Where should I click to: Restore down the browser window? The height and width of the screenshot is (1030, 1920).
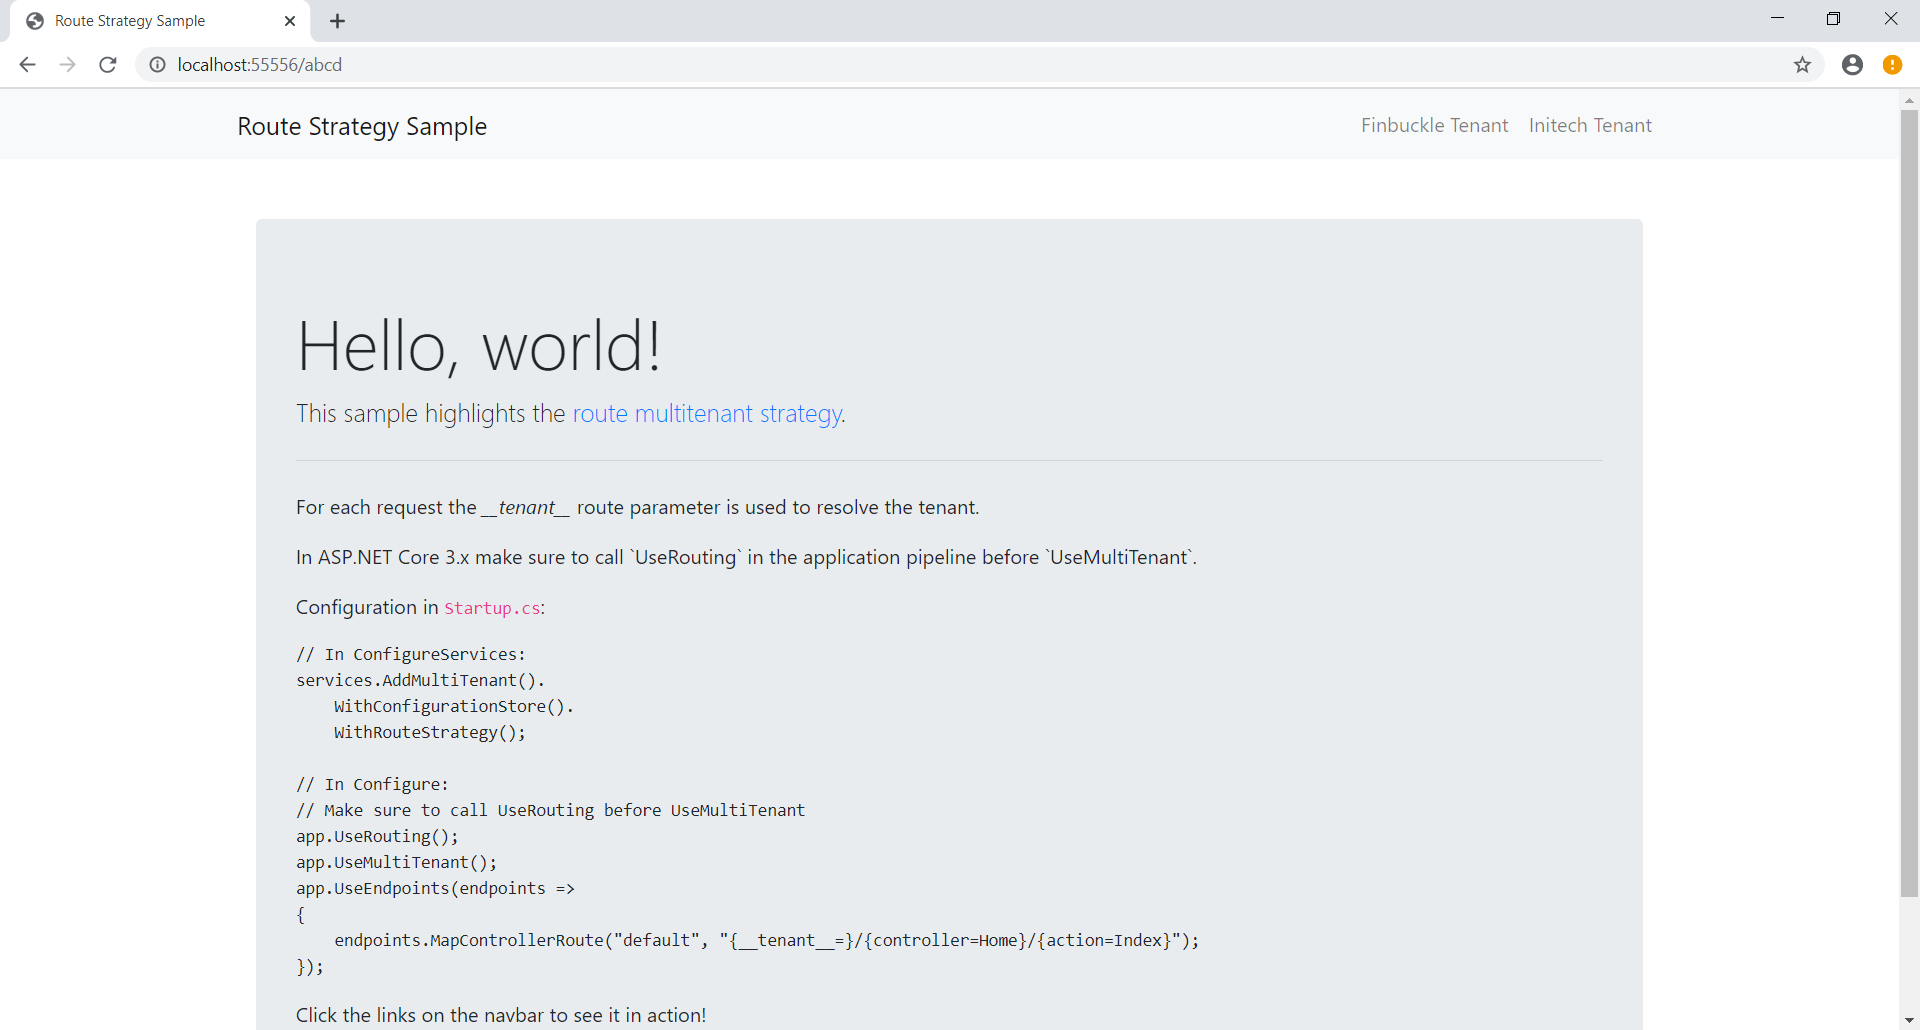tap(1833, 19)
